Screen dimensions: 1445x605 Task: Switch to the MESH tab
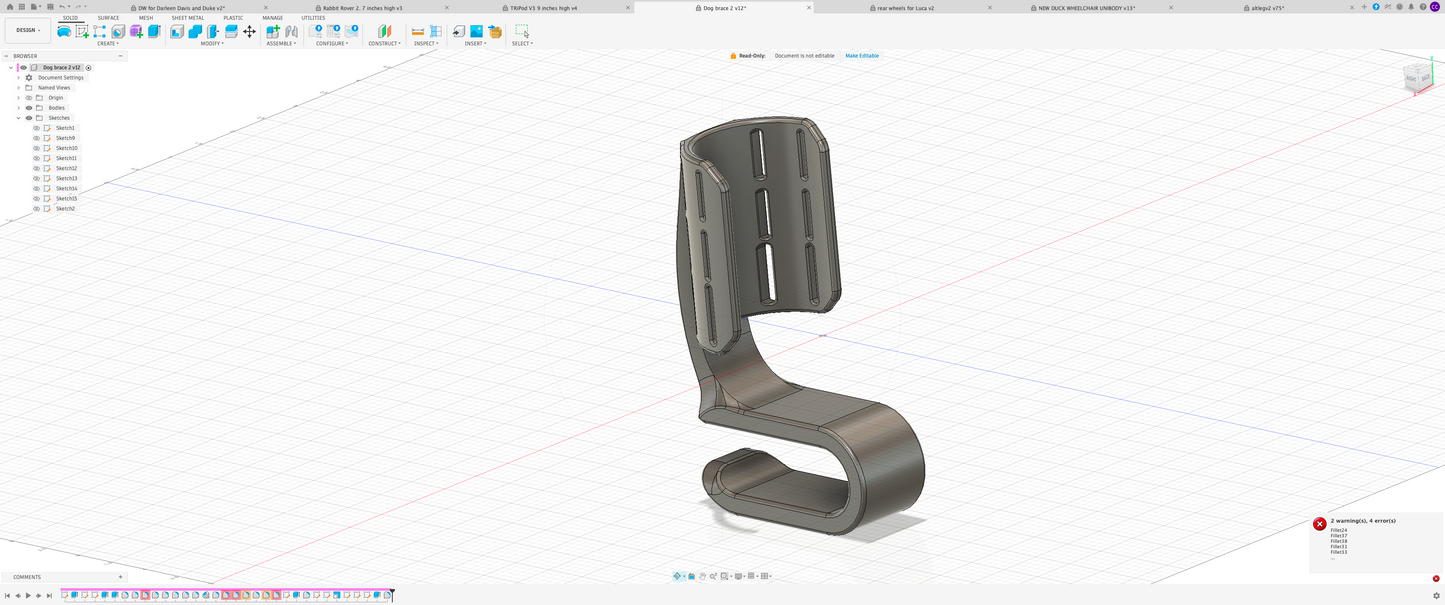pyautogui.click(x=146, y=18)
